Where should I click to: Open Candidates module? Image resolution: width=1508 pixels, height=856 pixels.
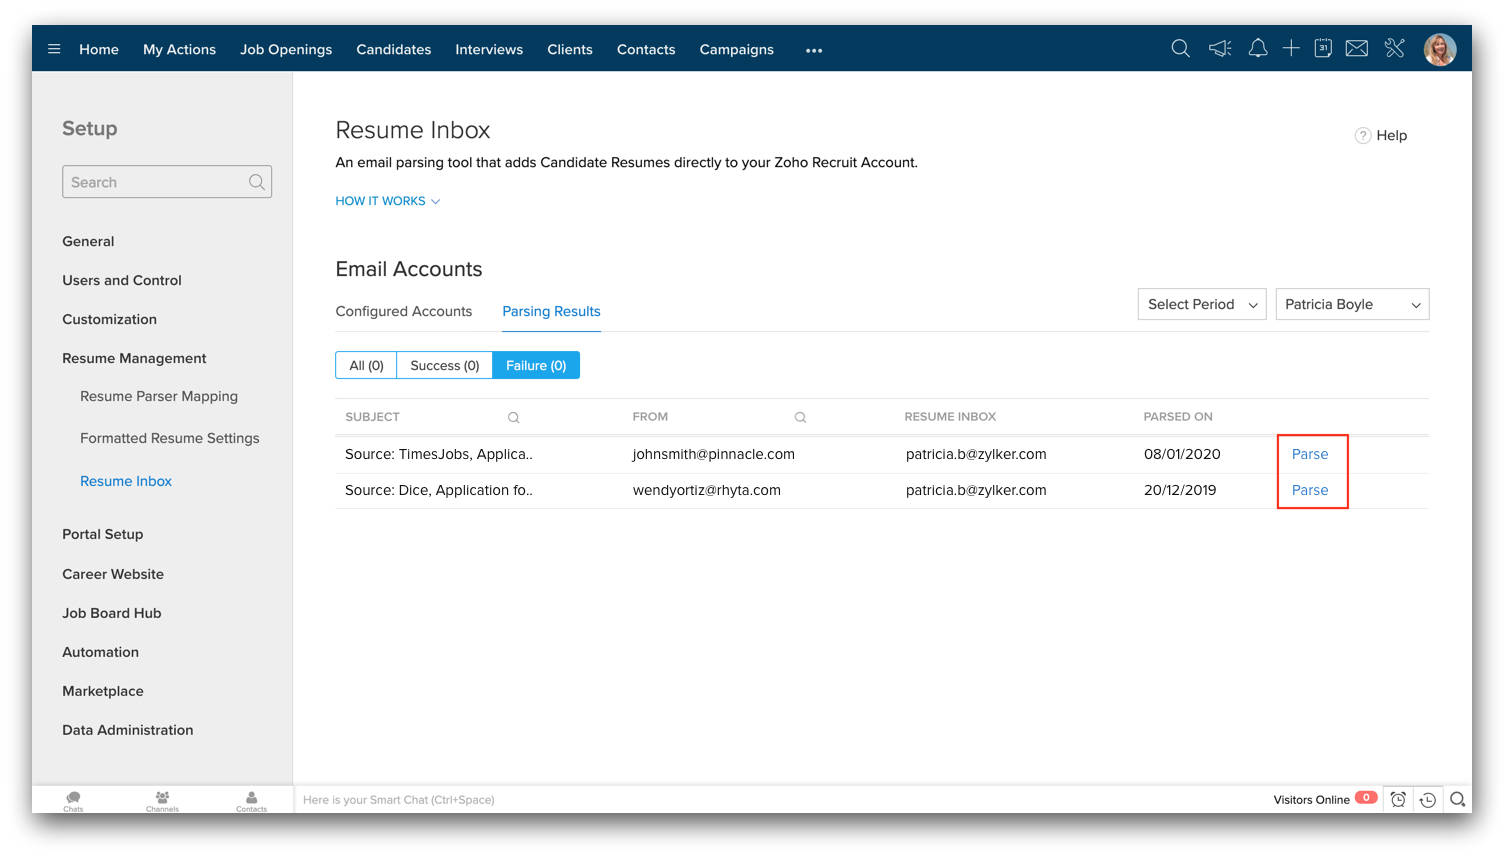pos(394,49)
